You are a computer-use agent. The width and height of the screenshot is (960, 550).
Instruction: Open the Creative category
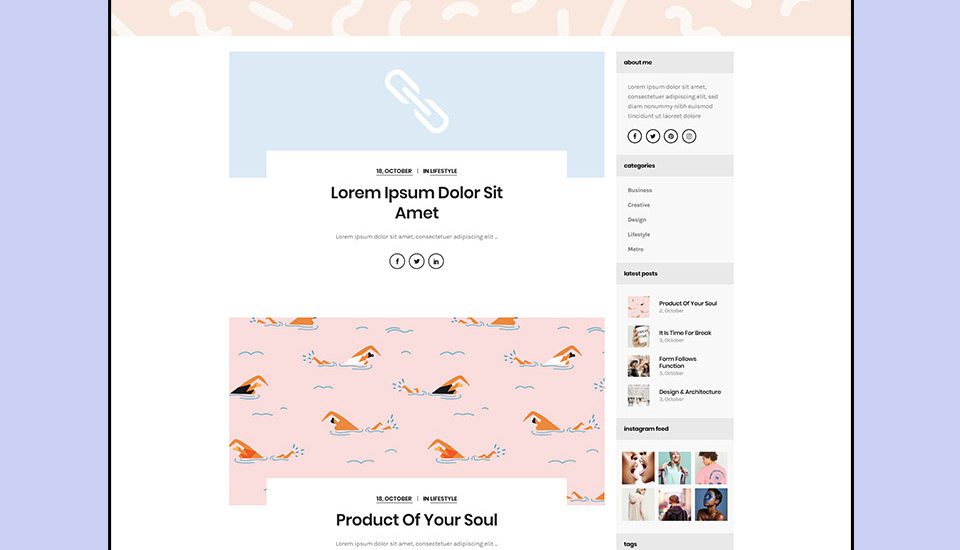[639, 205]
